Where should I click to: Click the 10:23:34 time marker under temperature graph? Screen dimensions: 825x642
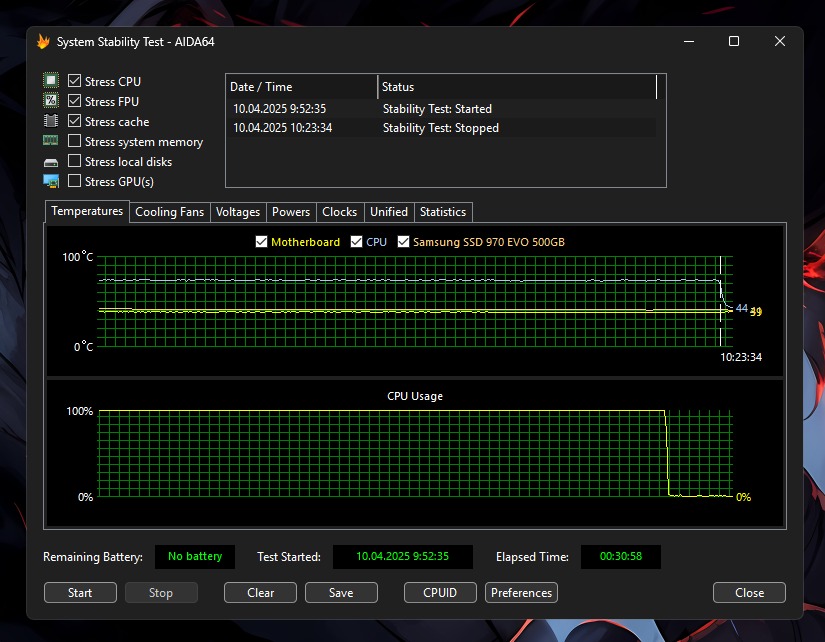741,357
